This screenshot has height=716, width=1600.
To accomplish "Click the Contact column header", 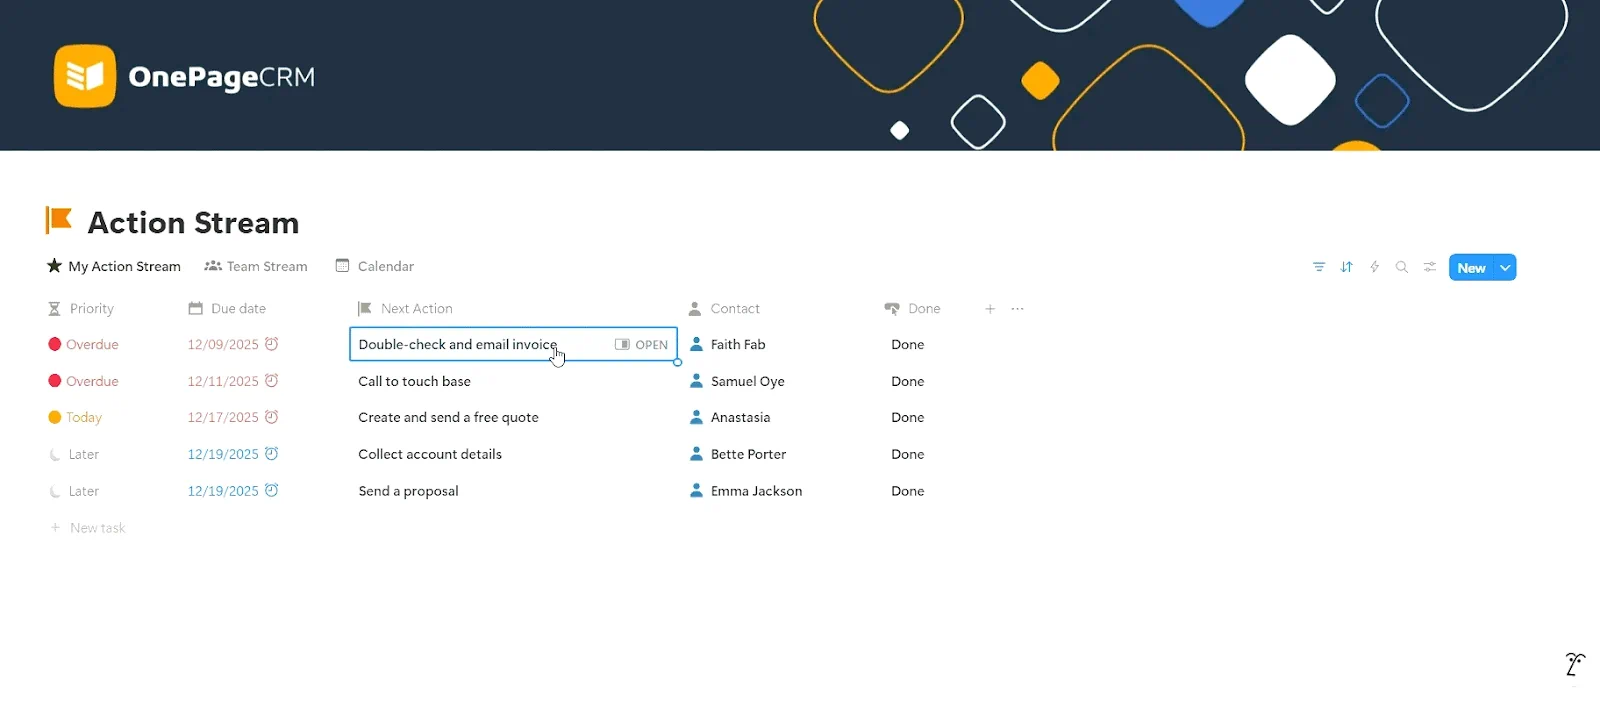I will (x=725, y=309).
